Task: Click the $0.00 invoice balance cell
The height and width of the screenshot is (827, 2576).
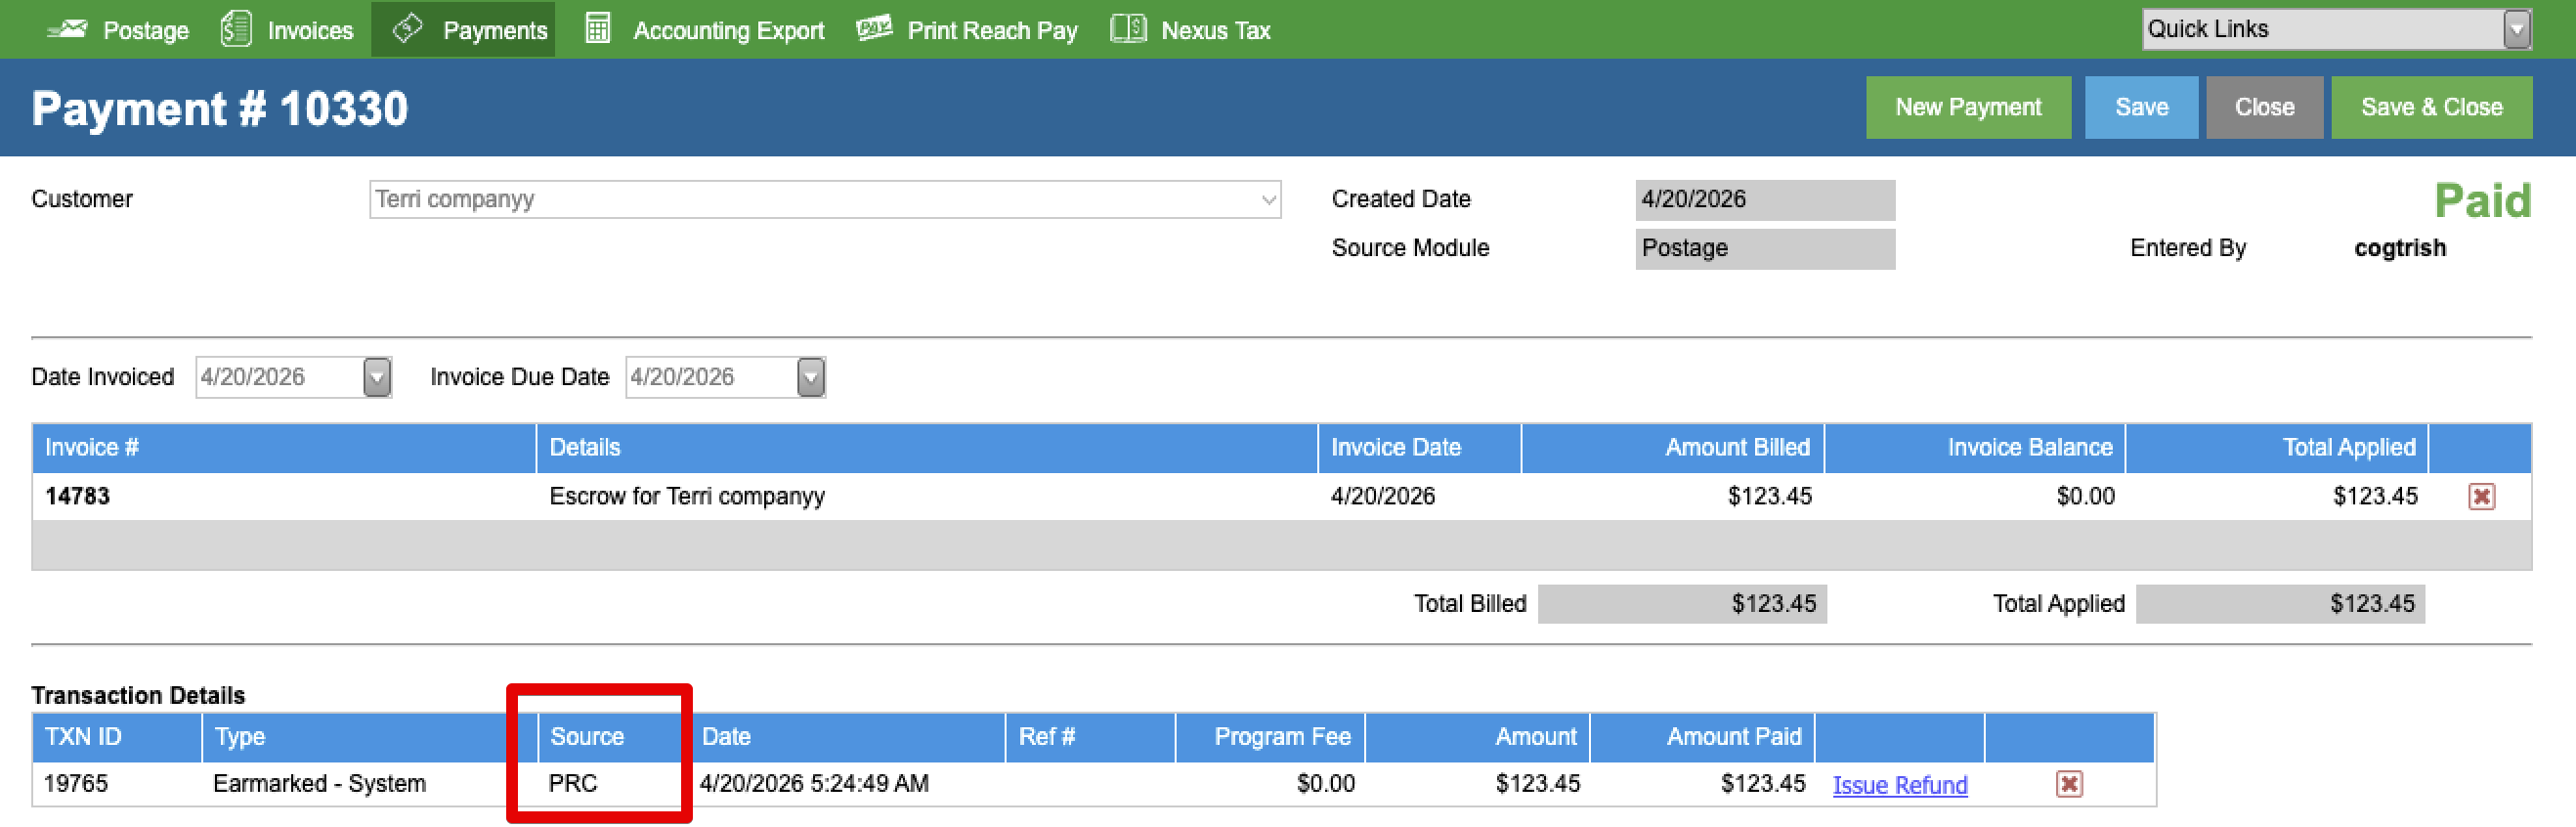Action: (2085, 496)
